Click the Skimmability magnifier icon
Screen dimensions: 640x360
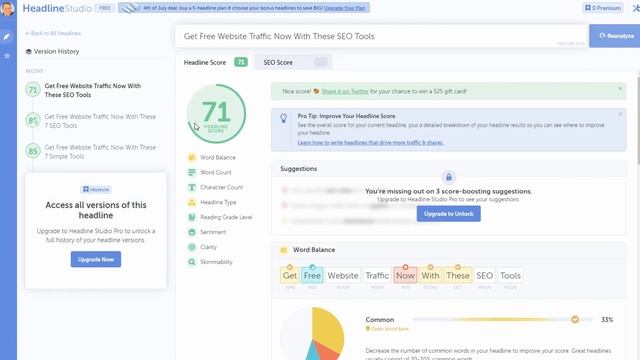click(x=192, y=262)
